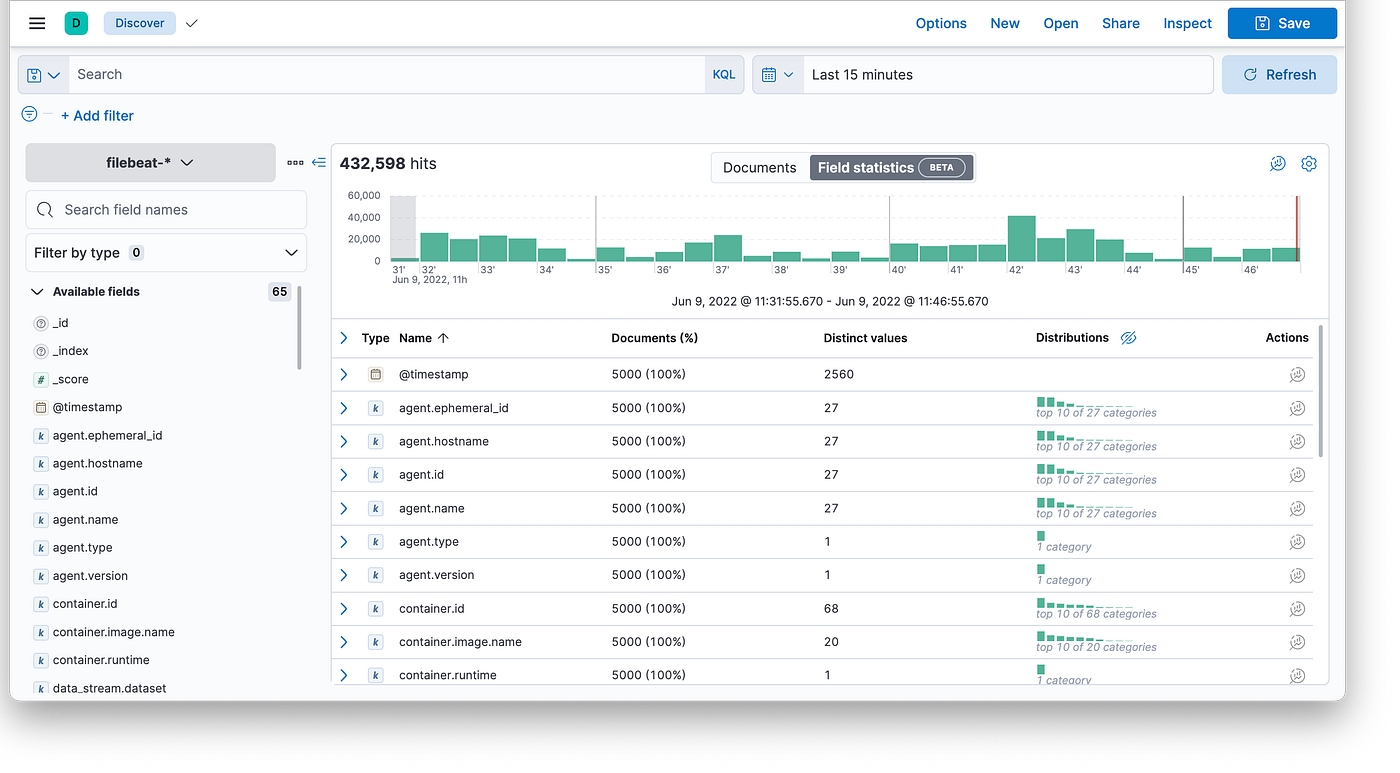Click the collapse sidebar arrow icon

pyautogui.click(x=319, y=162)
